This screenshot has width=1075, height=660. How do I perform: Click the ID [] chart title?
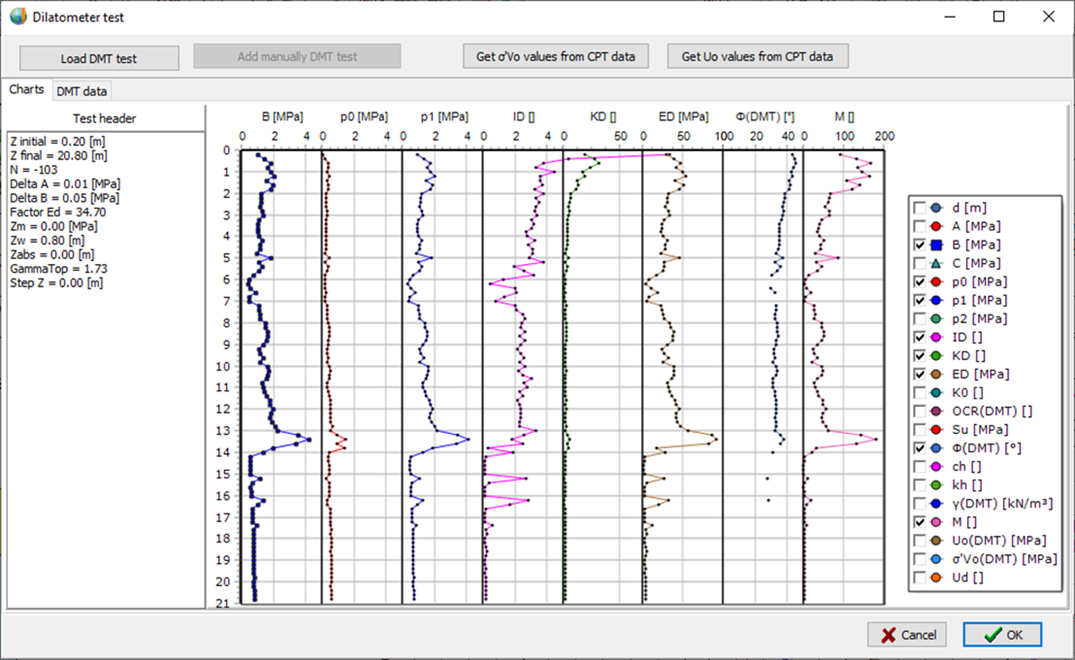click(x=524, y=117)
